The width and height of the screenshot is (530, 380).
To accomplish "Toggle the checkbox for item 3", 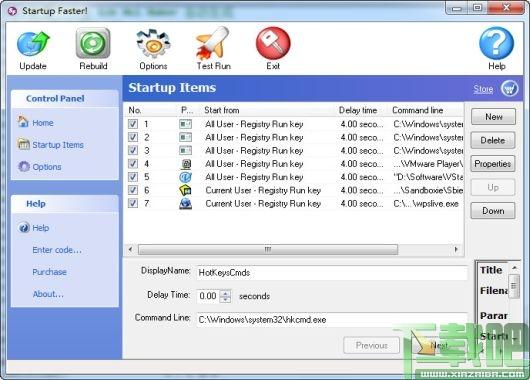I will (x=133, y=150).
